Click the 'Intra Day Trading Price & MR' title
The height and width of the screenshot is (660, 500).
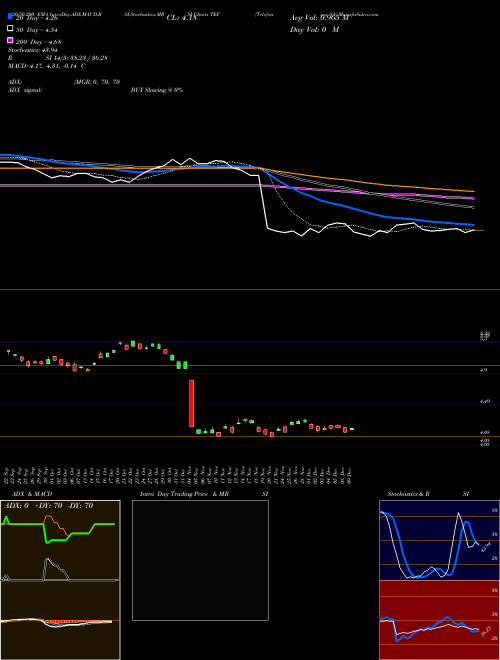coord(184,494)
